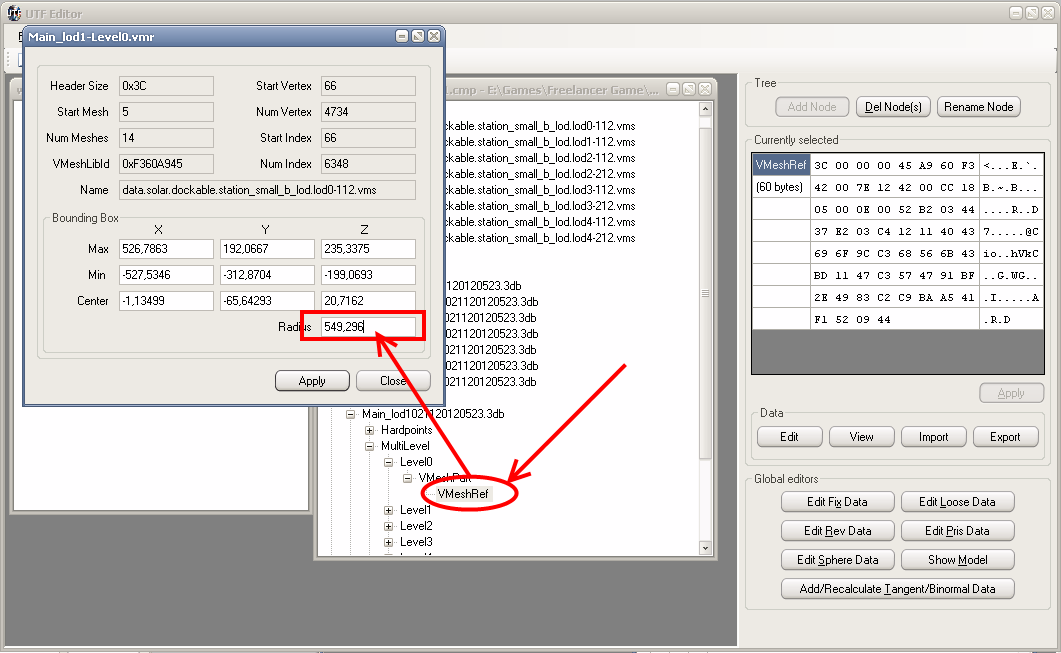
Task: Minimize the Main_lod1-Level0.vmr dialog
Action: pos(402,36)
